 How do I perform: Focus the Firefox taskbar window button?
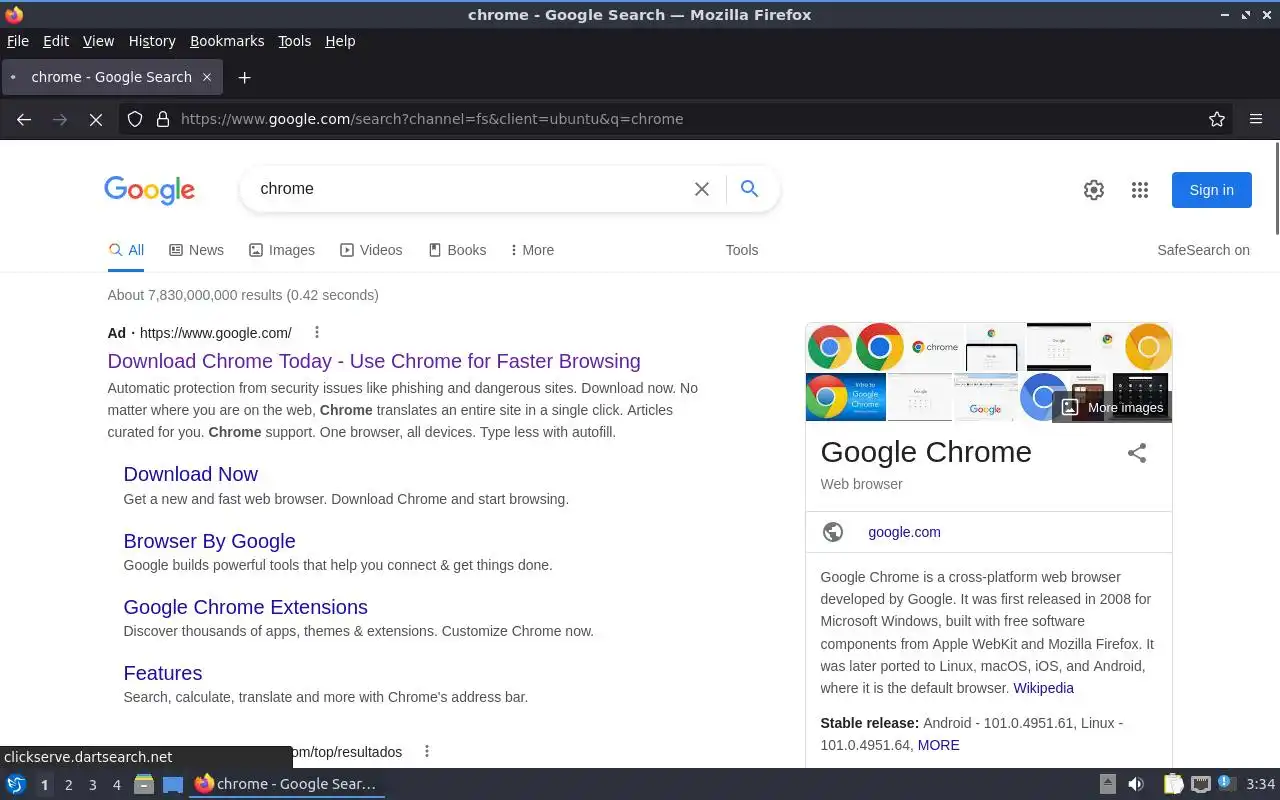click(287, 784)
